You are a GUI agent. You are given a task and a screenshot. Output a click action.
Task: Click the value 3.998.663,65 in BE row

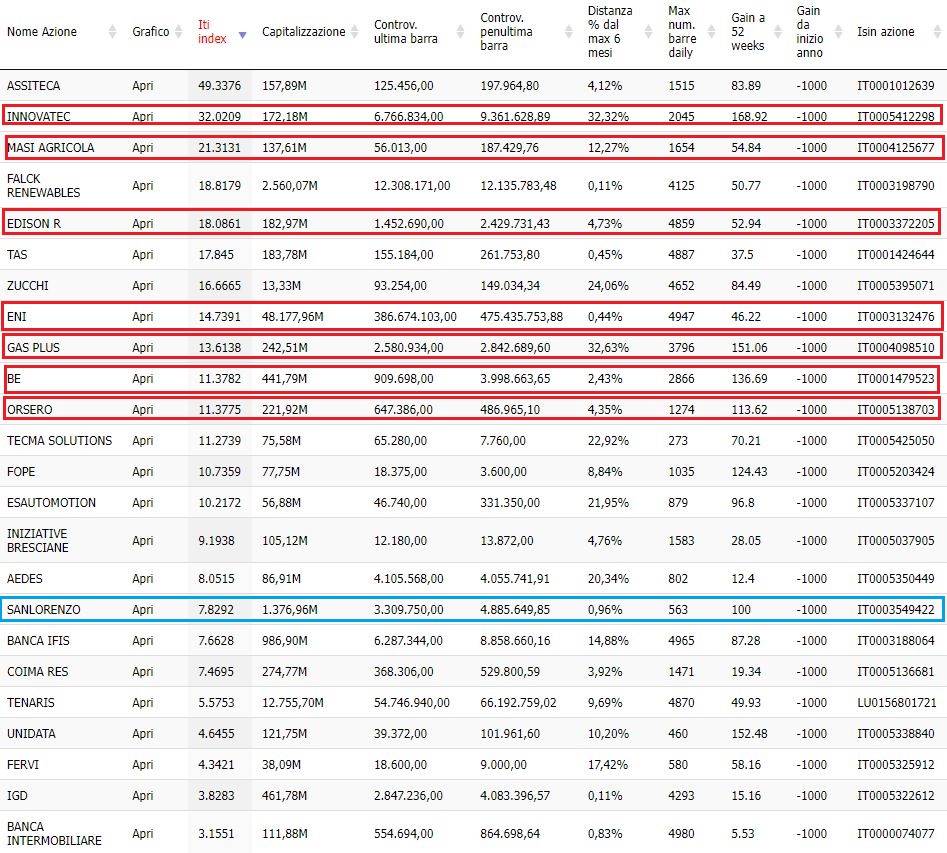tap(515, 379)
